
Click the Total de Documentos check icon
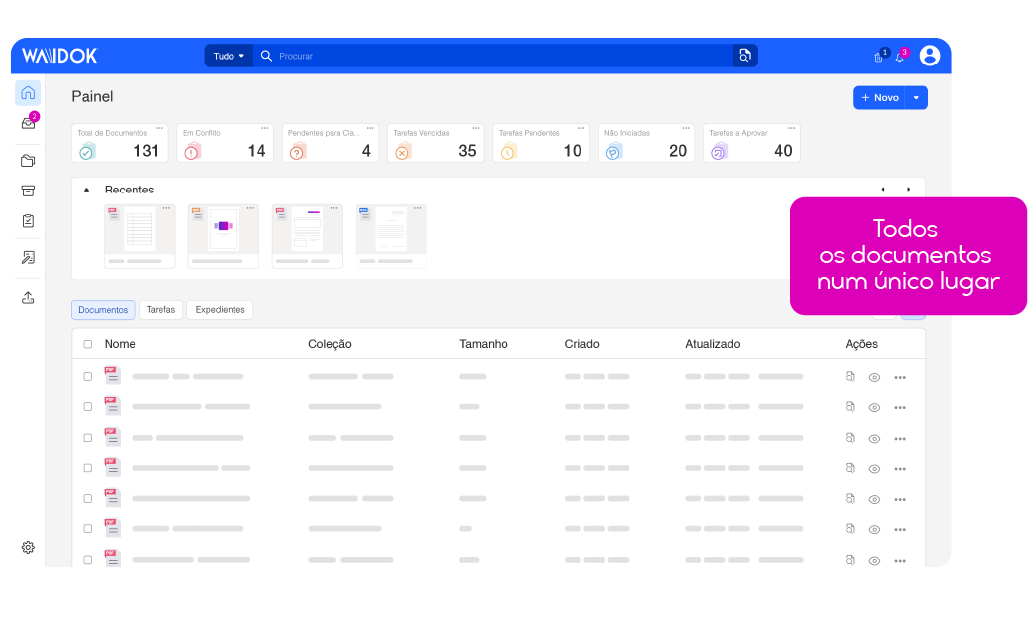coord(86,153)
